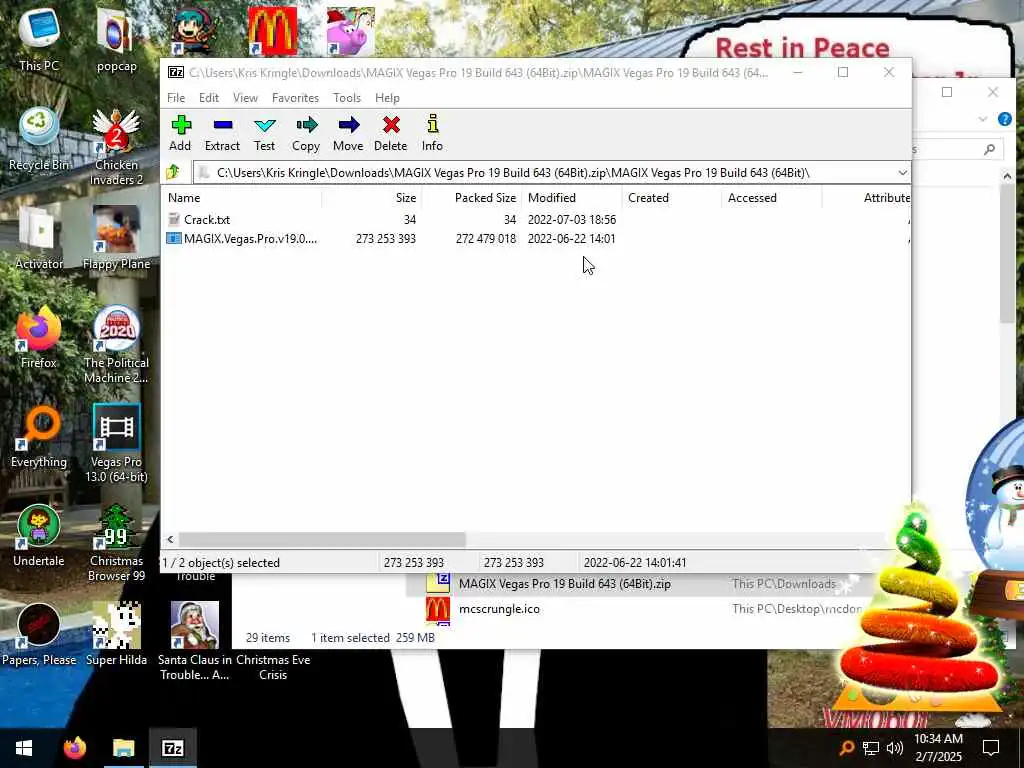
Task: Click the Everything search tray icon
Action: (846, 748)
